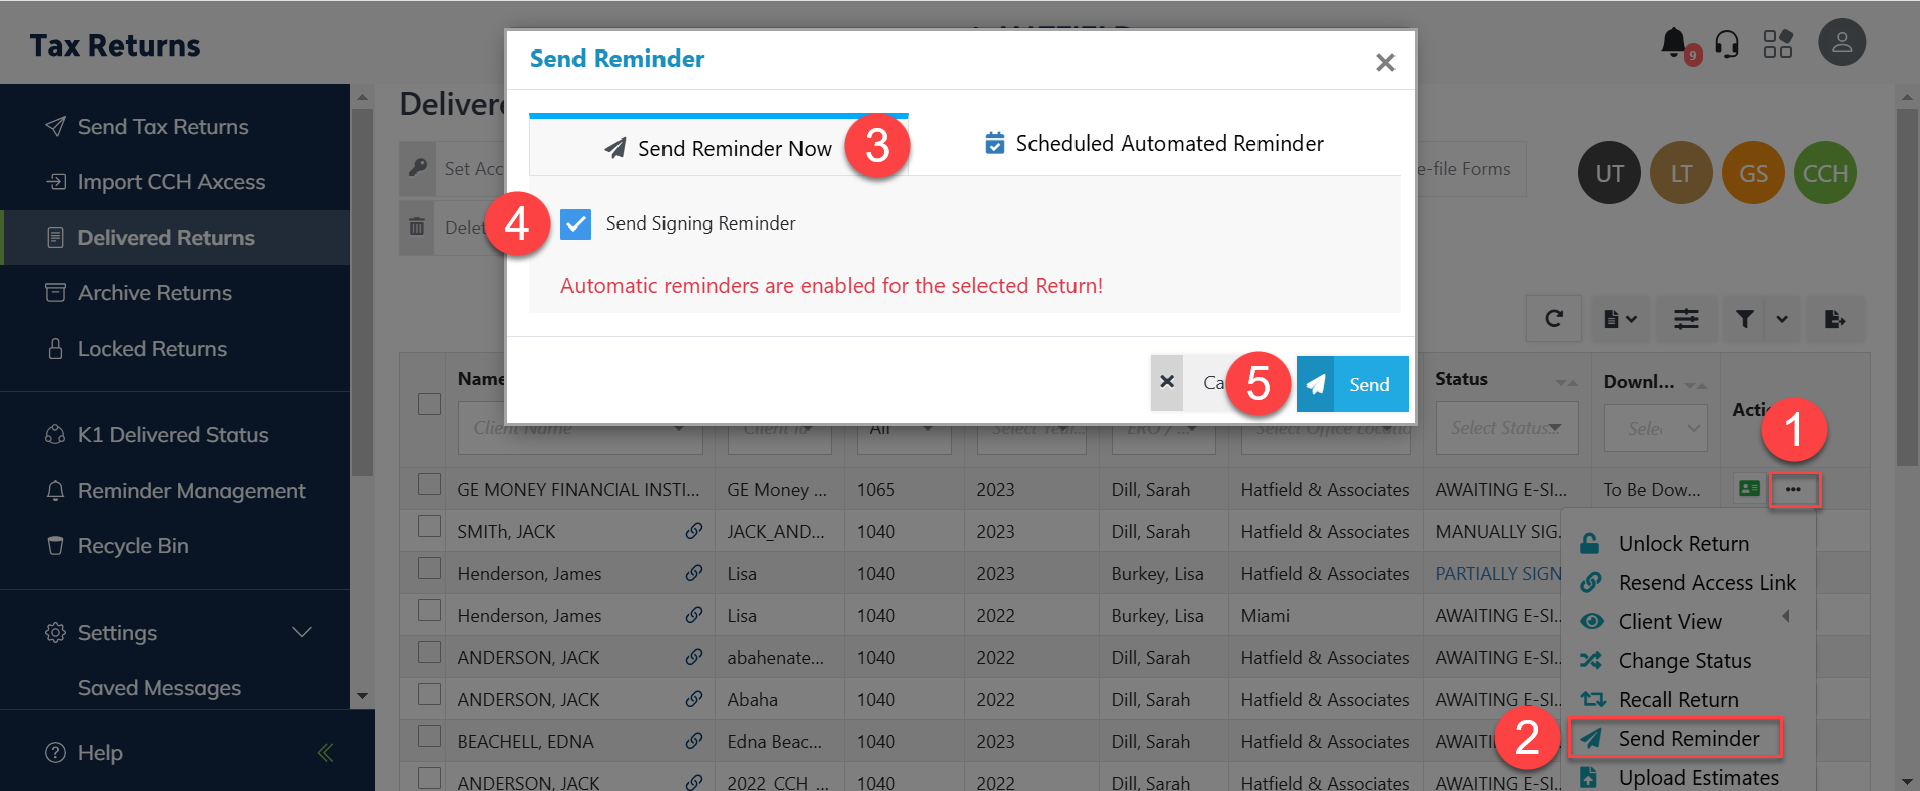Viewport: 1920px width, 791px height.
Task: Click the notification bell icon
Action: [x=1674, y=43]
